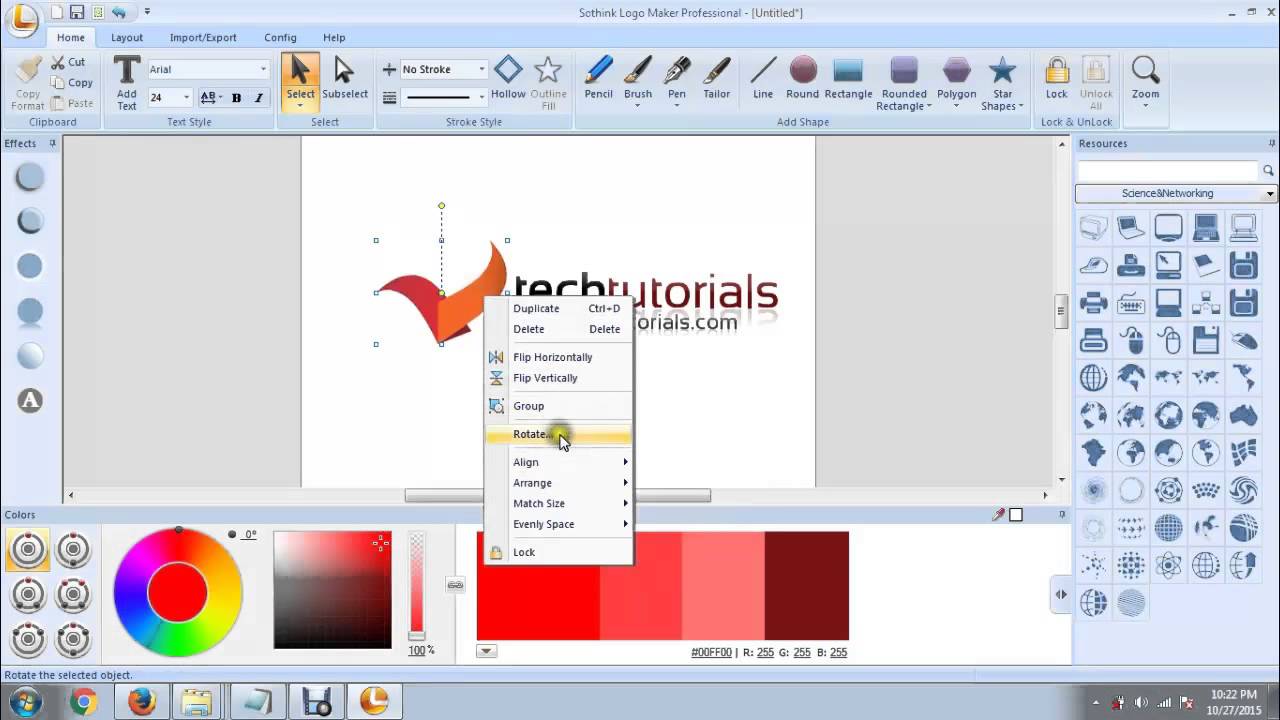Open the stroke line style dropdown
Image resolution: width=1280 pixels, height=720 pixels.
click(x=481, y=97)
